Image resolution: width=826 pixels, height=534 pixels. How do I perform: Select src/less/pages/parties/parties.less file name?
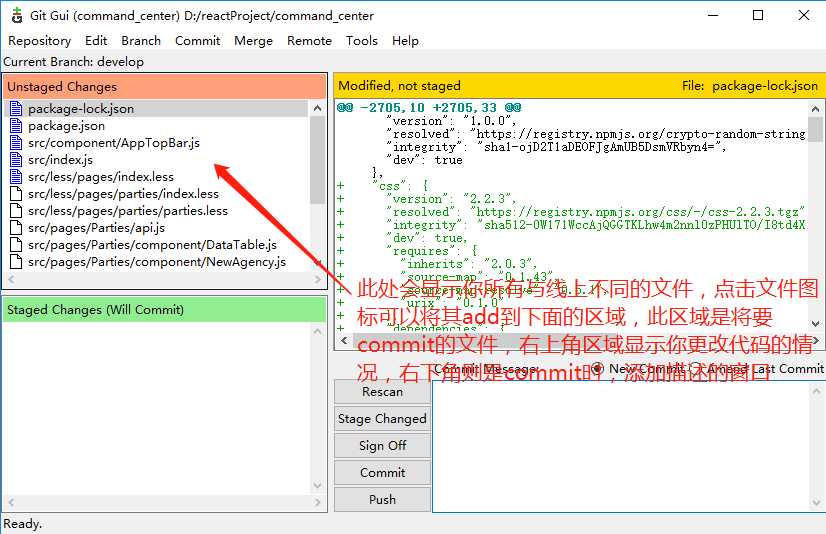pos(128,210)
